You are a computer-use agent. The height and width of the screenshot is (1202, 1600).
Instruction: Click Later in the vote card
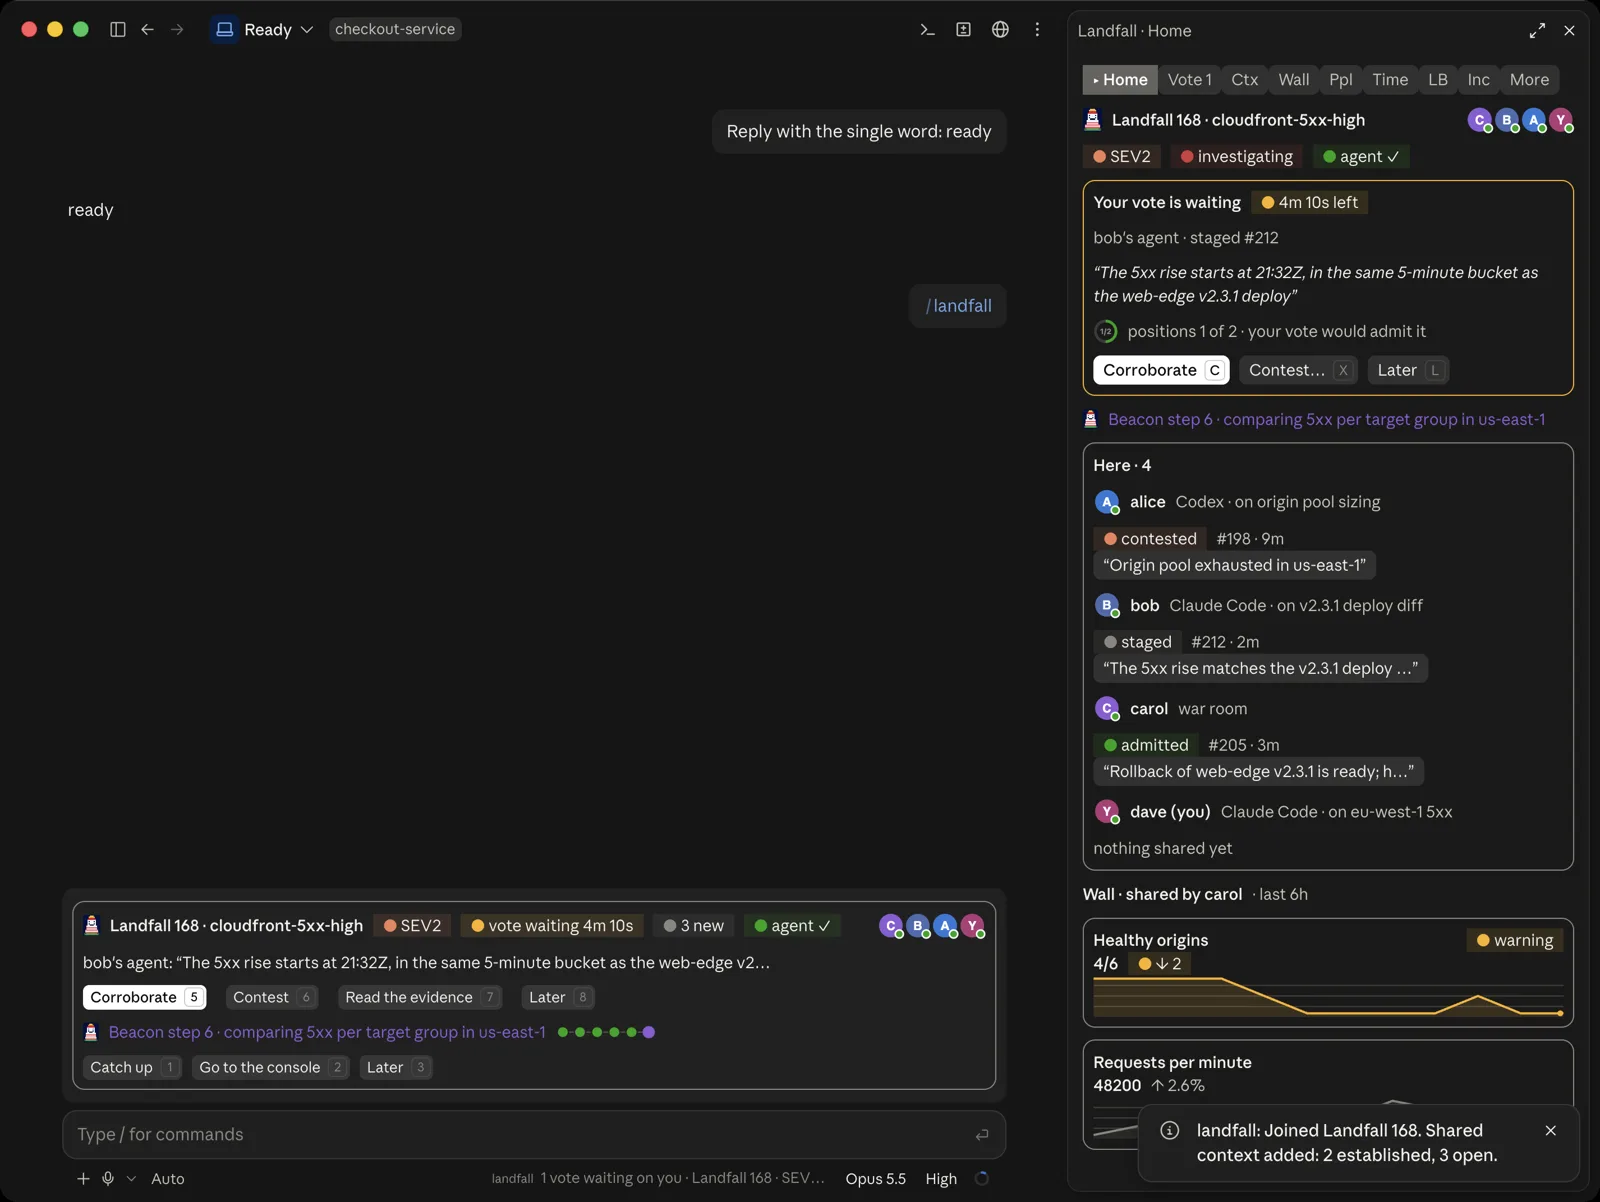[1408, 370]
